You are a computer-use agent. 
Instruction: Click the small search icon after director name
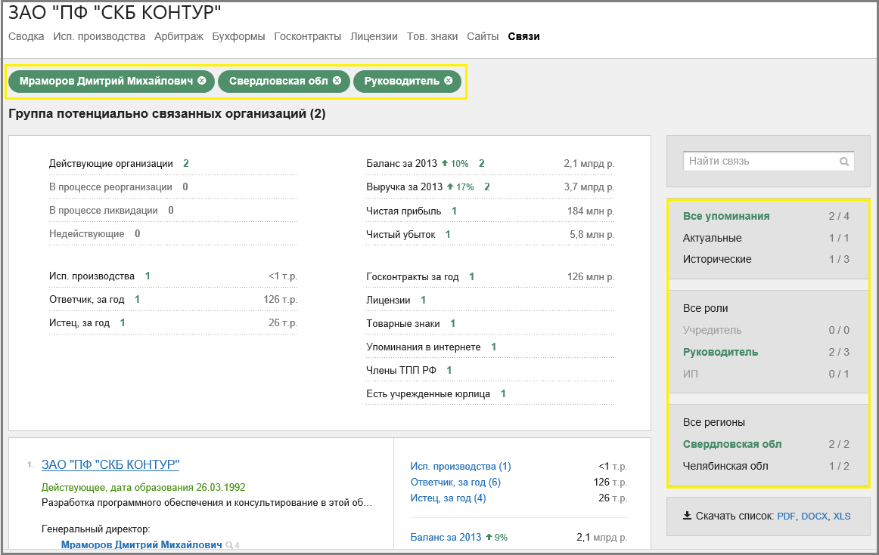click(229, 545)
